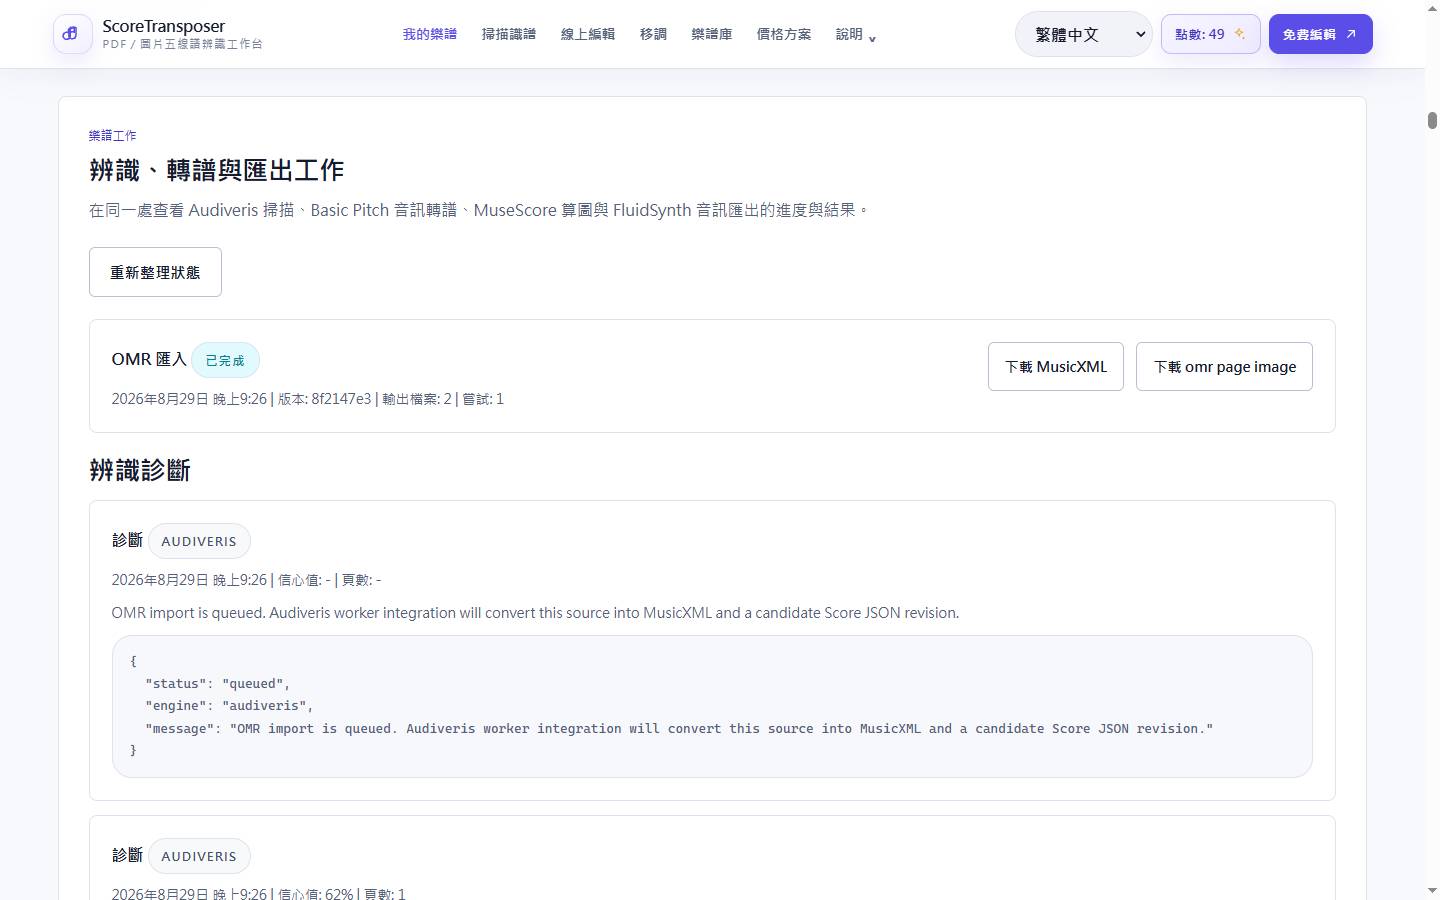Click the ScoreTransposer brand title
Image resolution: width=1440 pixels, height=900 pixels.
point(164,26)
